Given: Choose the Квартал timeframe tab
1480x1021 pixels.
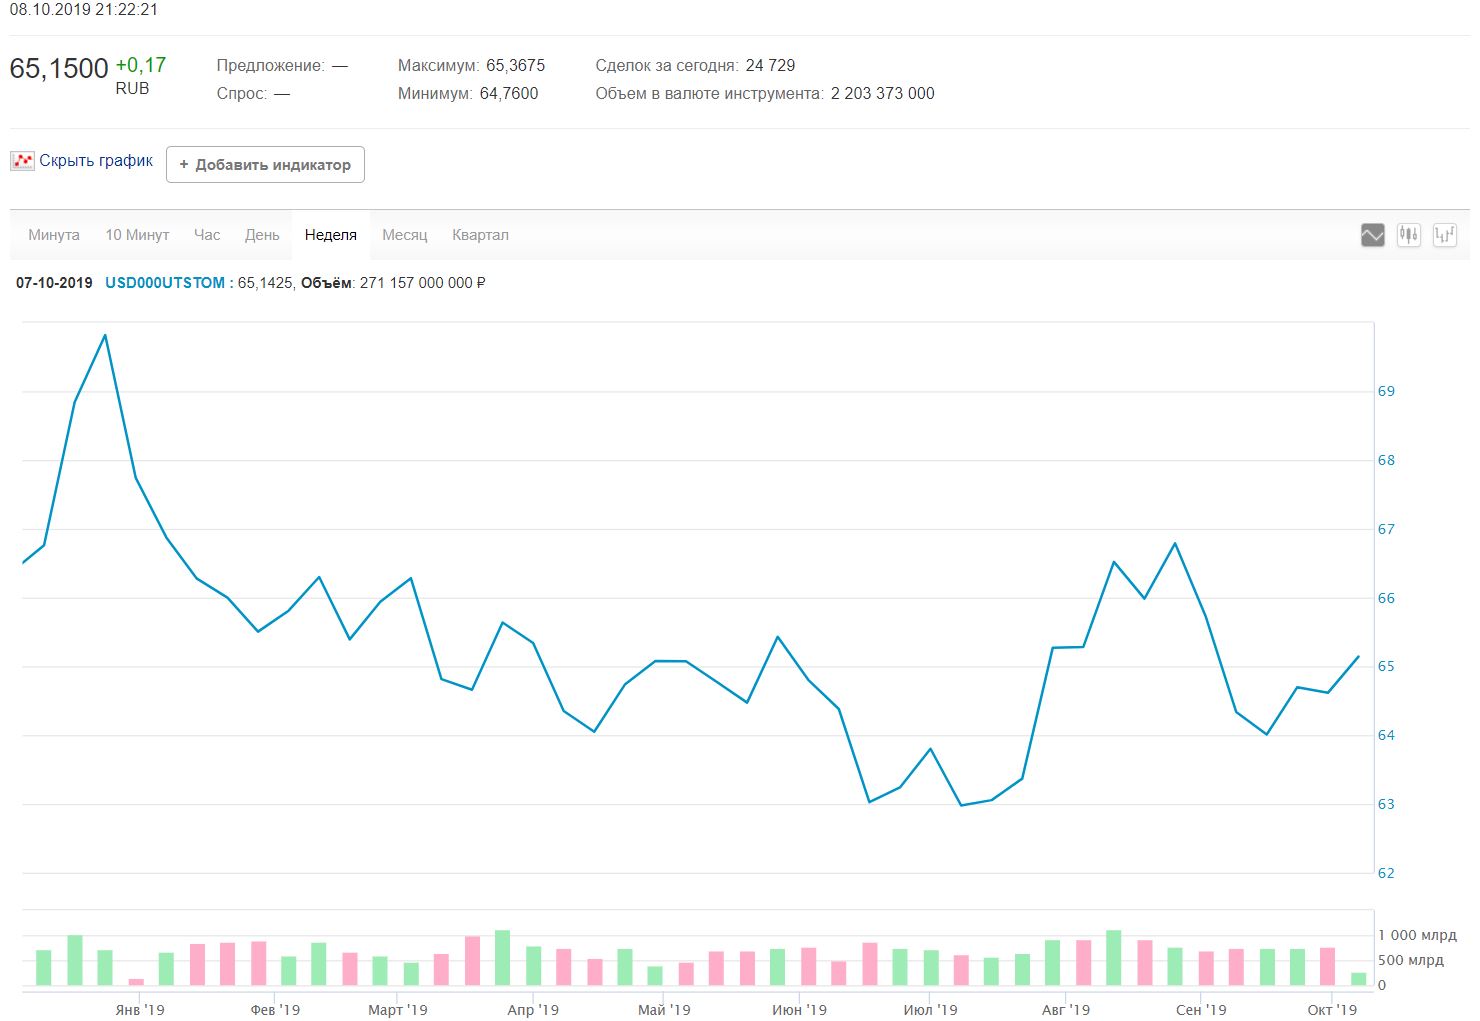Looking at the screenshot, I should pyautogui.click(x=480, y=235).
